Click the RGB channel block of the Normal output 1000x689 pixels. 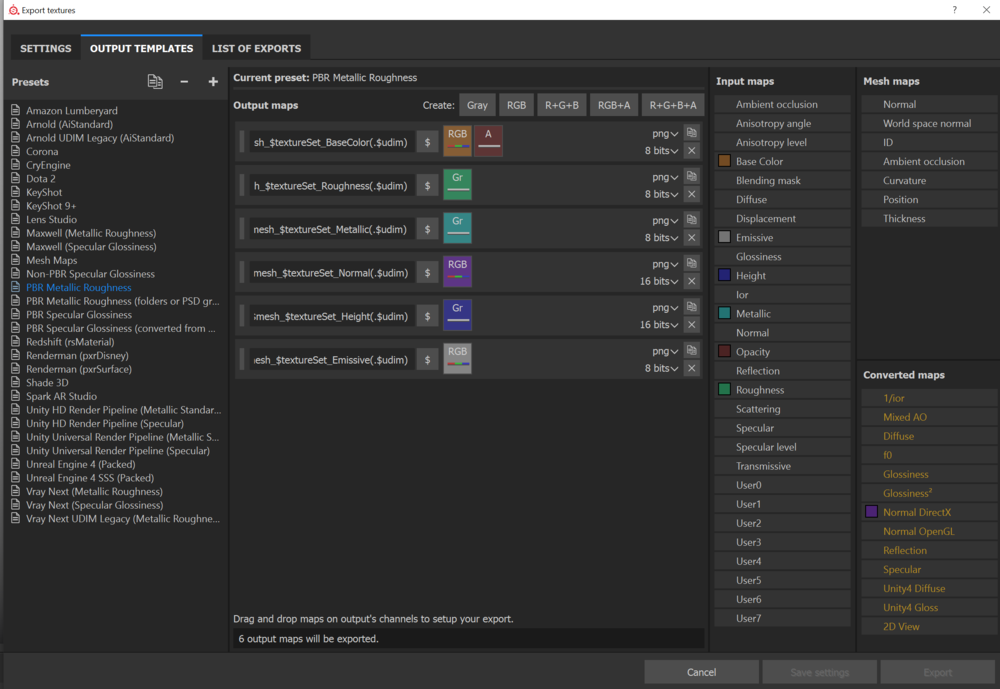click(457, 271)
